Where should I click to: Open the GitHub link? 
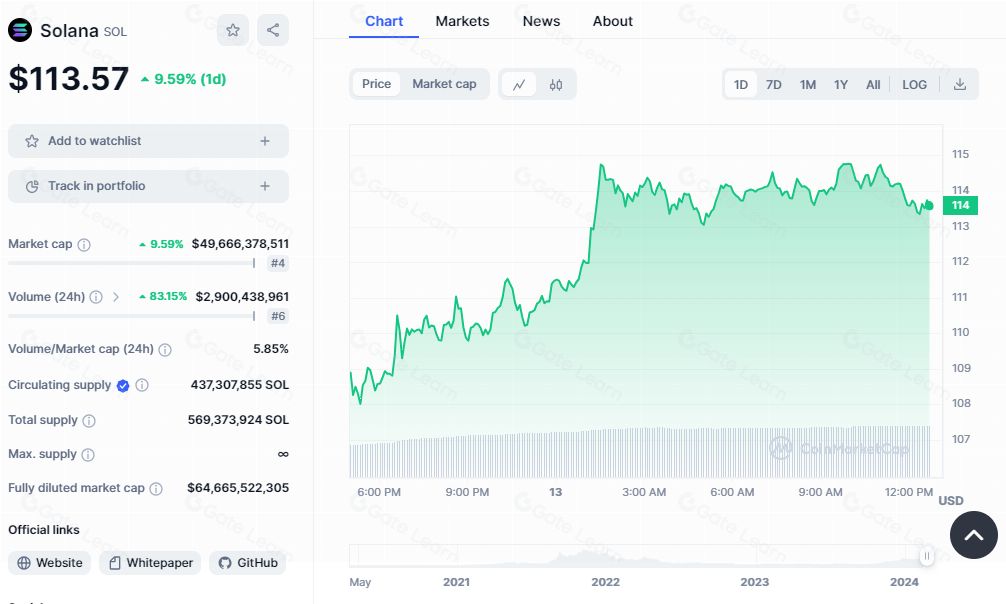pyautogui.click(x=247, y=563)
